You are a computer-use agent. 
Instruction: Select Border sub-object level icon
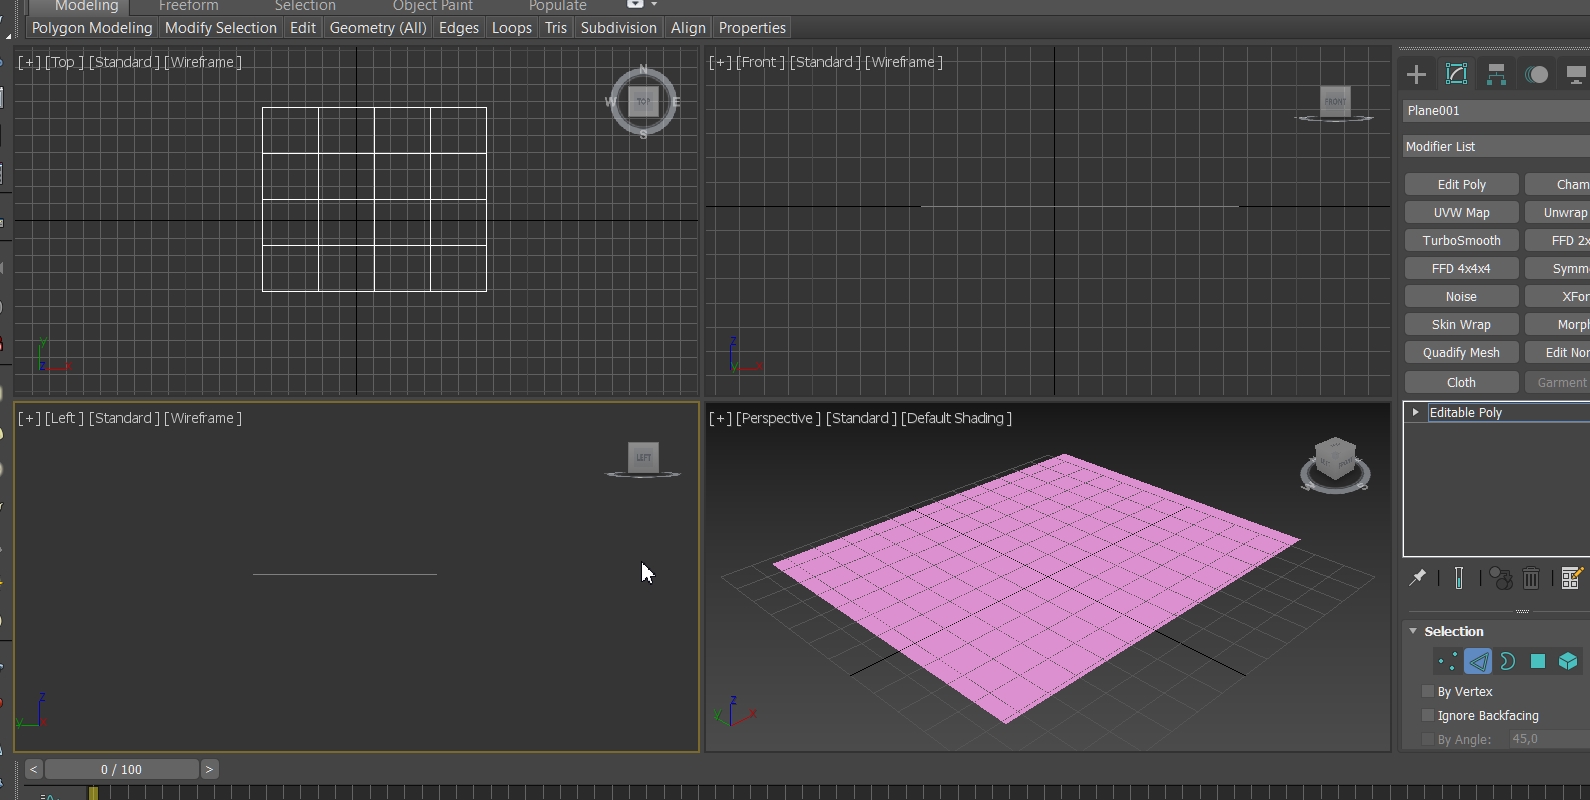click(x=1508, y=661)
